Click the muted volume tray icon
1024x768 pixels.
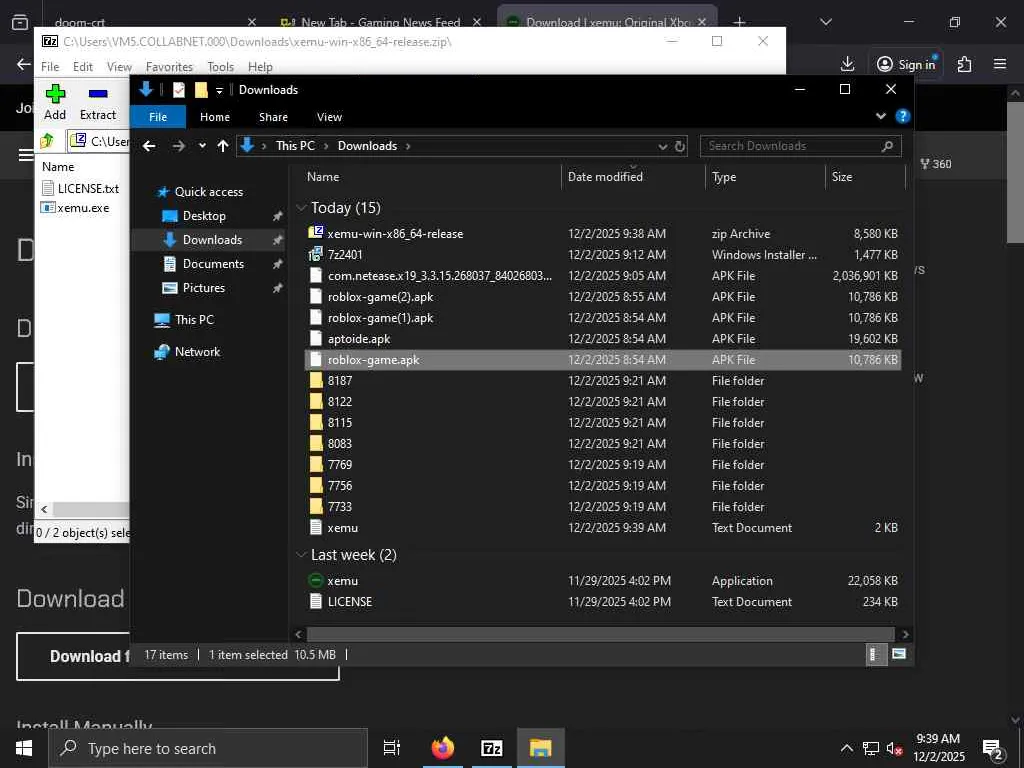(894, 749)
